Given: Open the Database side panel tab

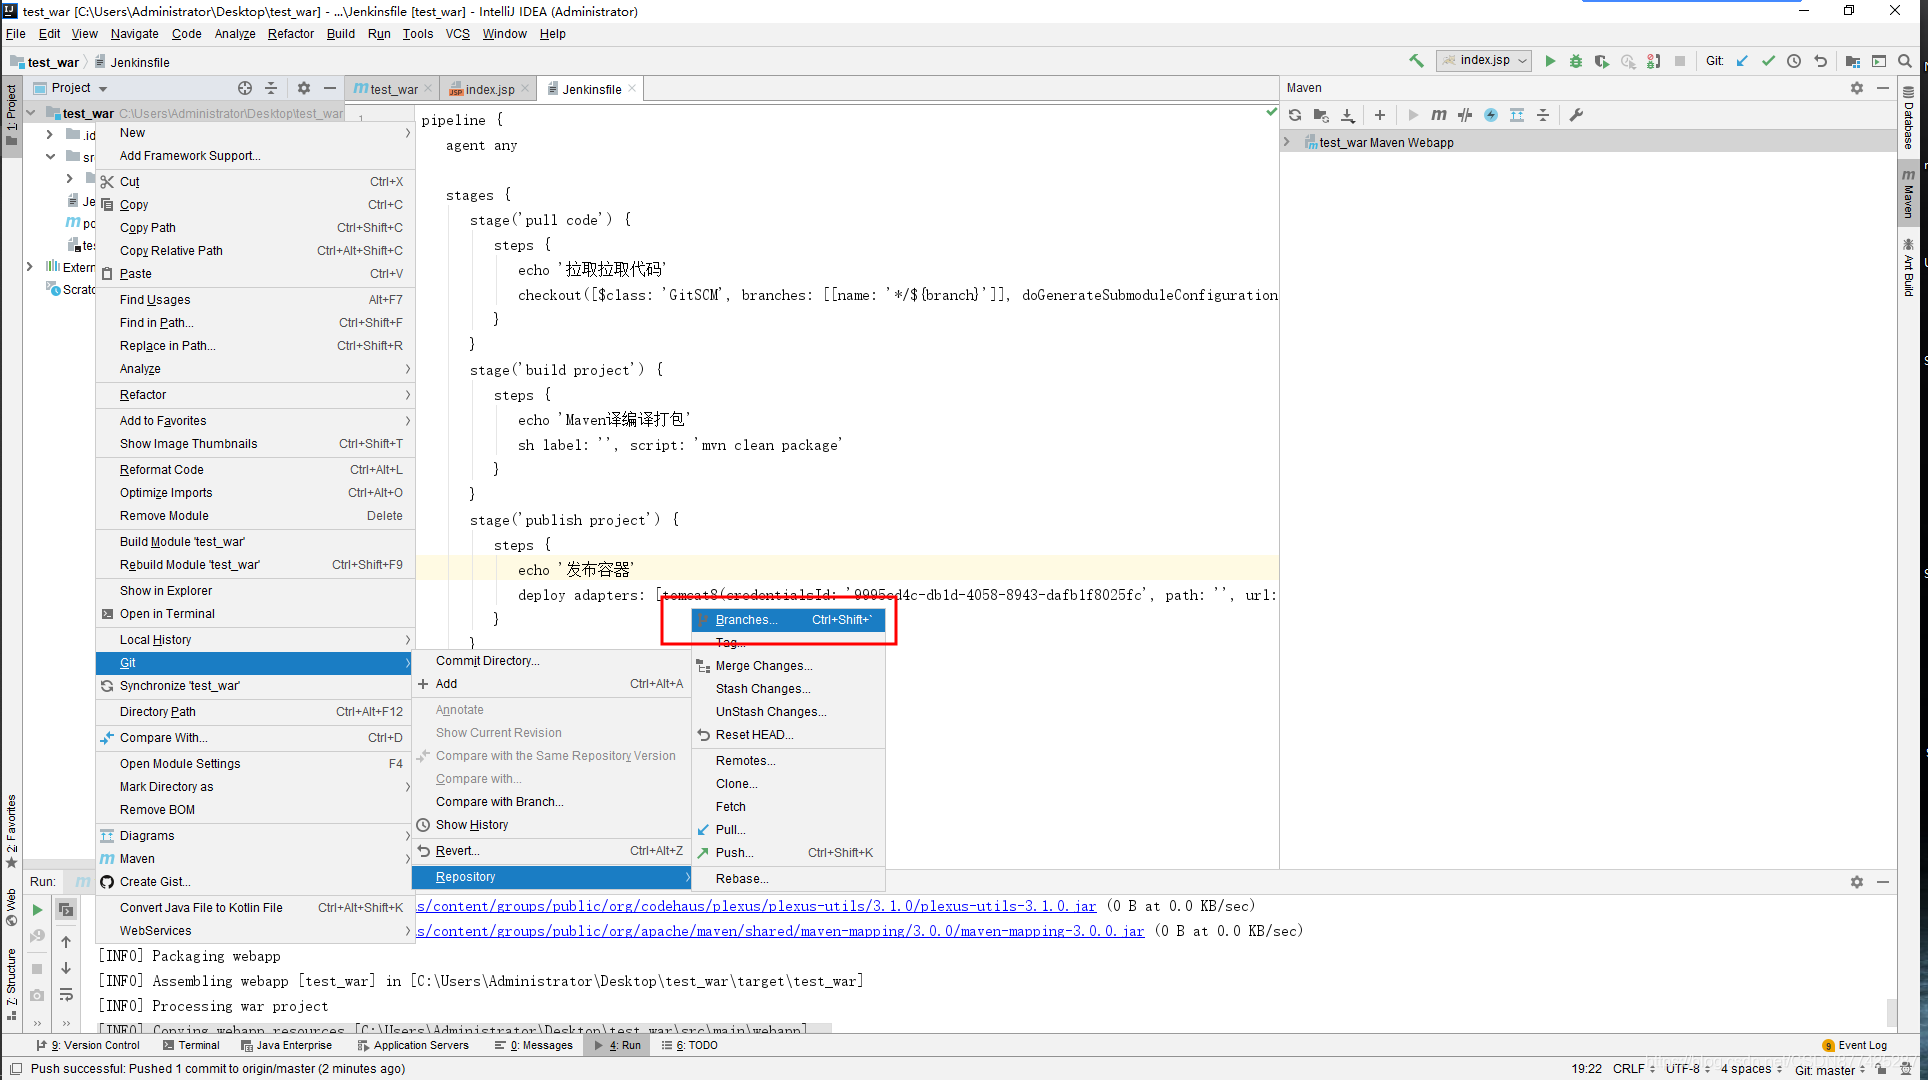Looking at the screenshot, I should [1909, 118].
